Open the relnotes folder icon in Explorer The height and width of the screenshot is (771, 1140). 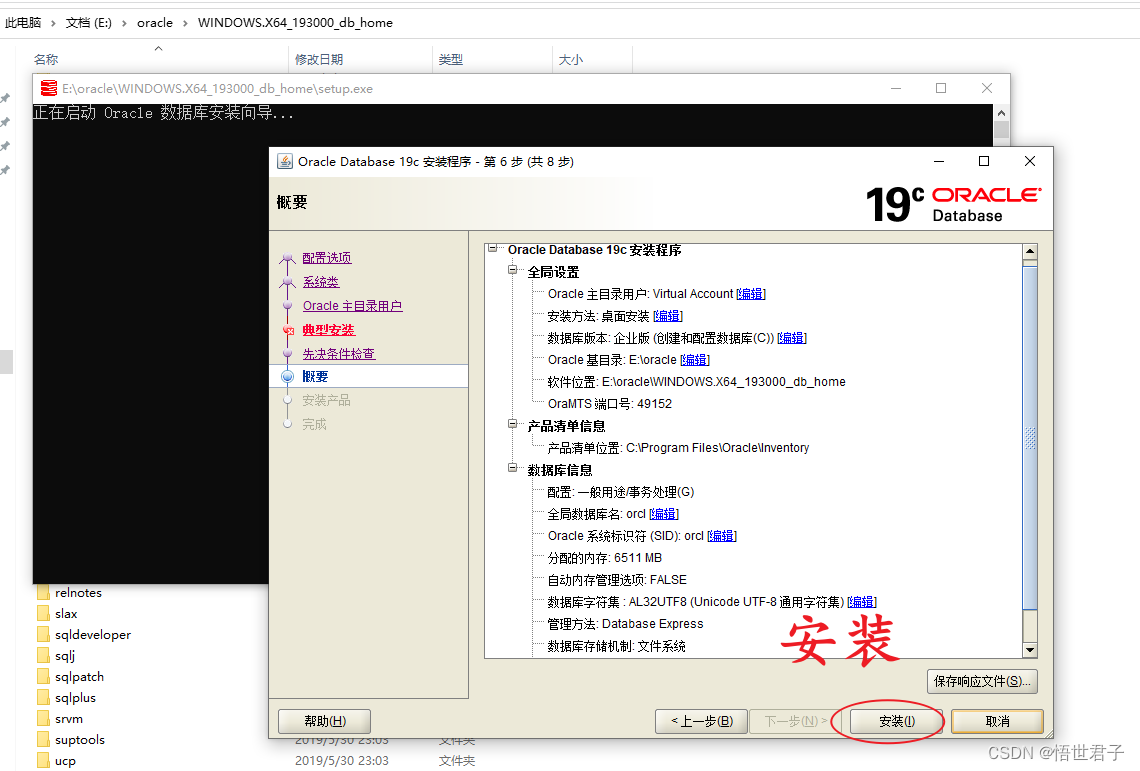tap(43, 592)
